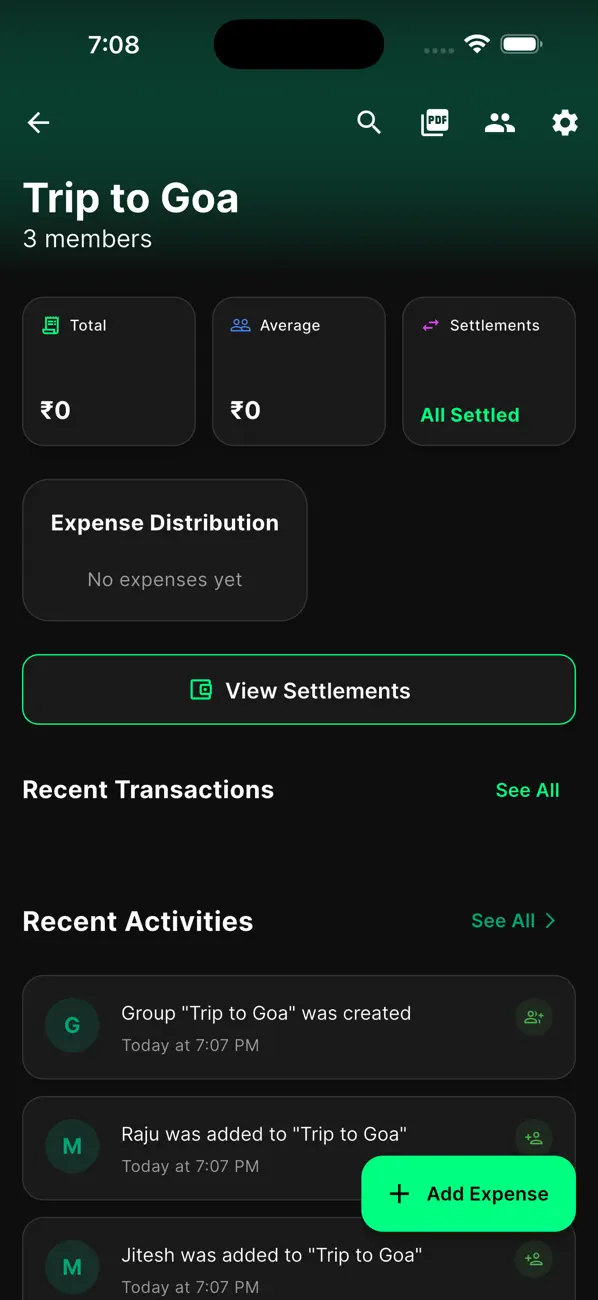Tap the person-added icon beside Raju activity
The height and width of the screenshot is (1300, 598).
(533, 1137)
